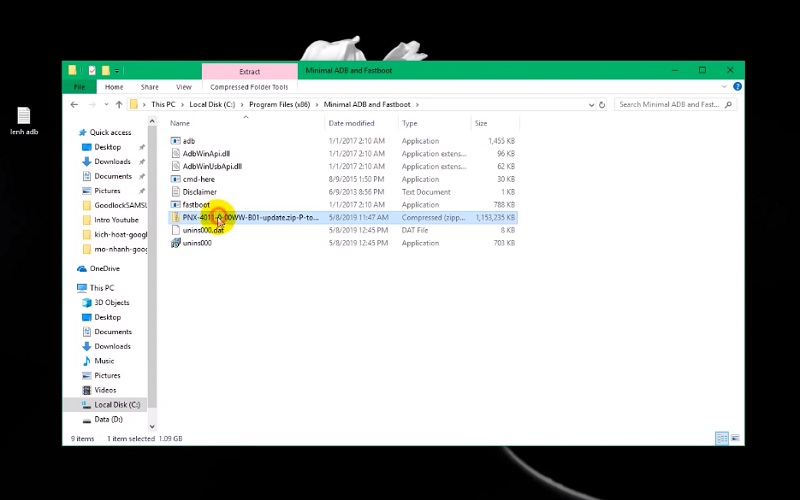Screen dimensions: 800x500
Task: Open the File menu tab
Action: (80, 87)
